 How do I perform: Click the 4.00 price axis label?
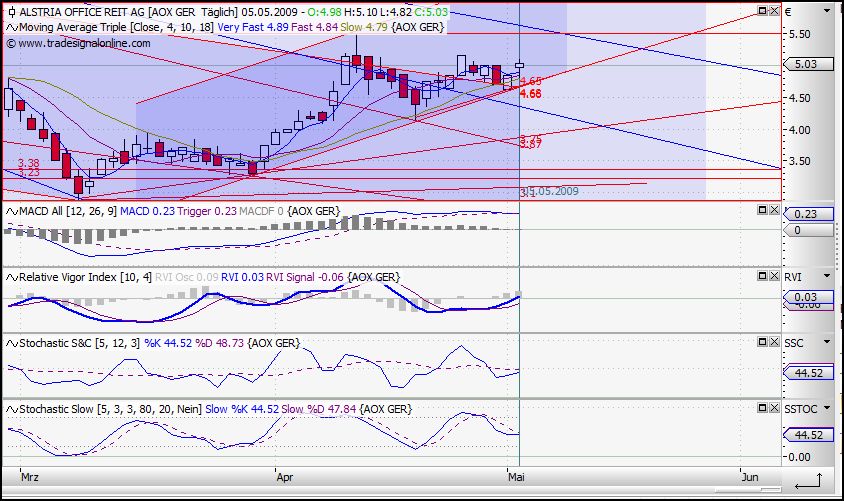(799, 130)
